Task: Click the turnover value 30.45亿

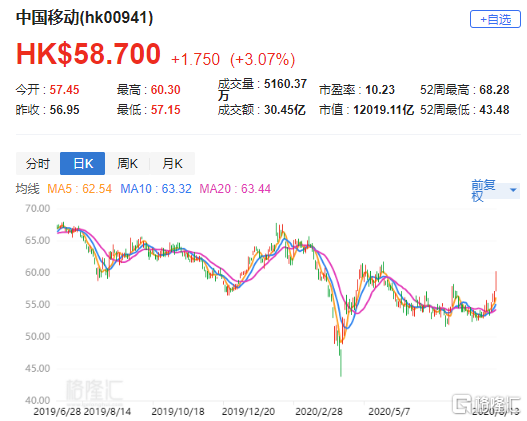Action: point(285,110)
